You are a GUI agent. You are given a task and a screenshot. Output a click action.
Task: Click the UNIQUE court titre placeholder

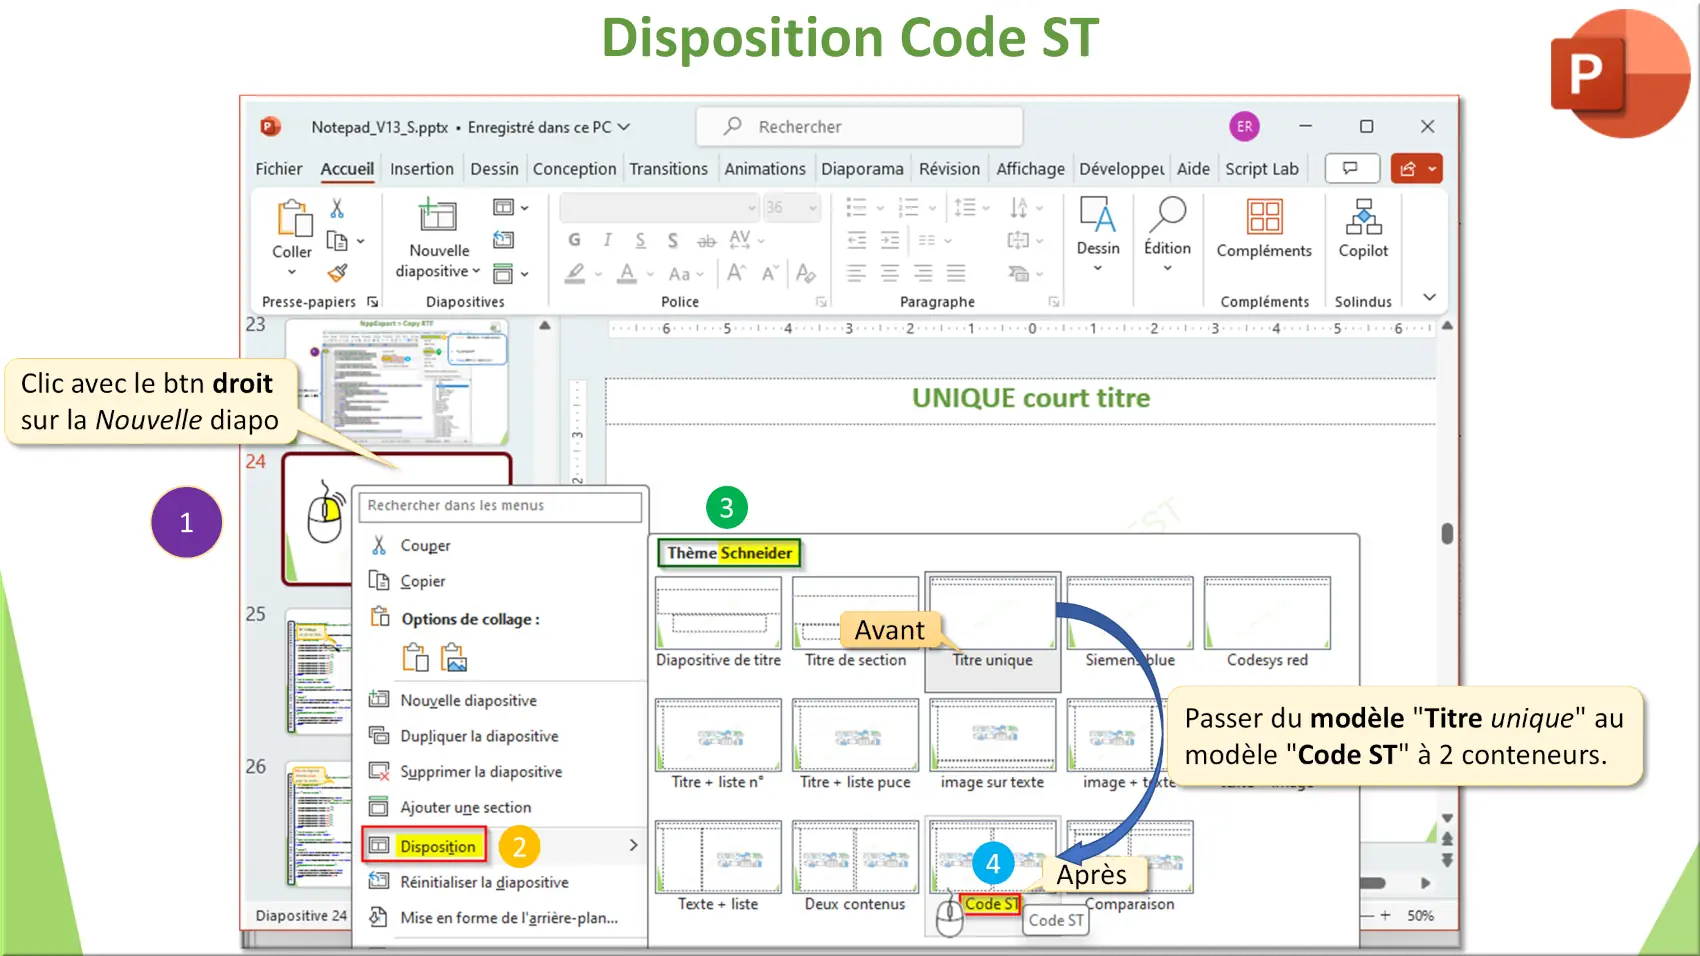point(1020,399)
